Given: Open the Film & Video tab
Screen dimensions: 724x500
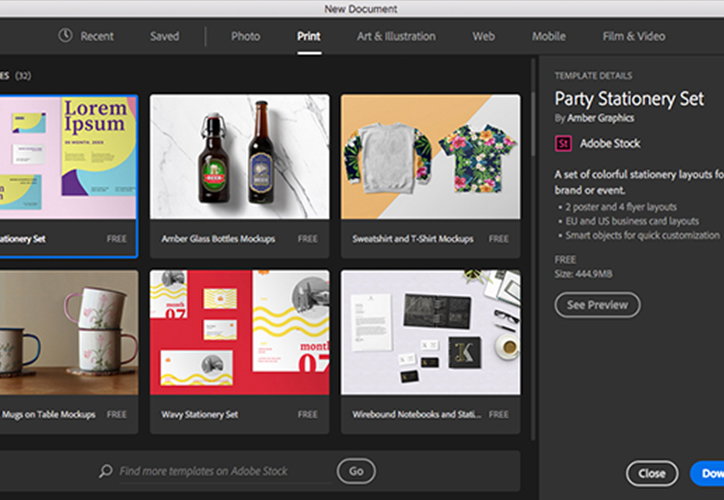Looking at the screenshot, I should coord(634,36).
